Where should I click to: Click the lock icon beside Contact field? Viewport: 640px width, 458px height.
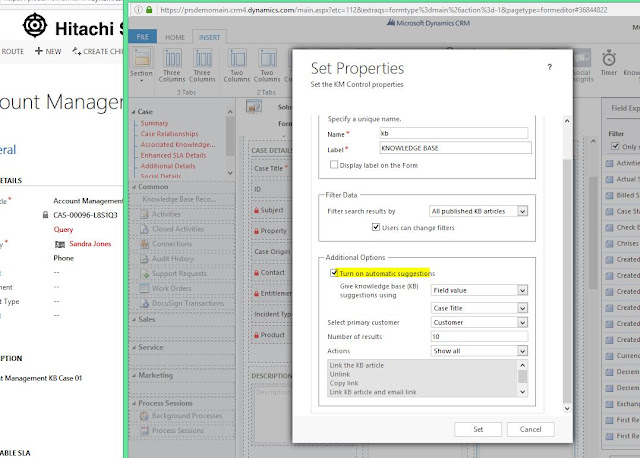tap(256, 273)
